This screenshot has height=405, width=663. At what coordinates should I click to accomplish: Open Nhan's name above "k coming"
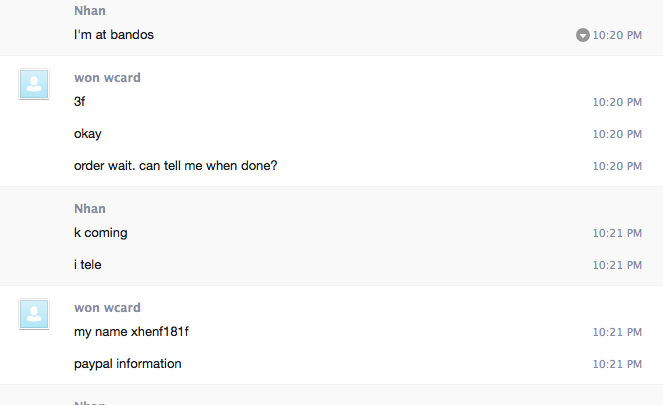[x=90, y=209]
